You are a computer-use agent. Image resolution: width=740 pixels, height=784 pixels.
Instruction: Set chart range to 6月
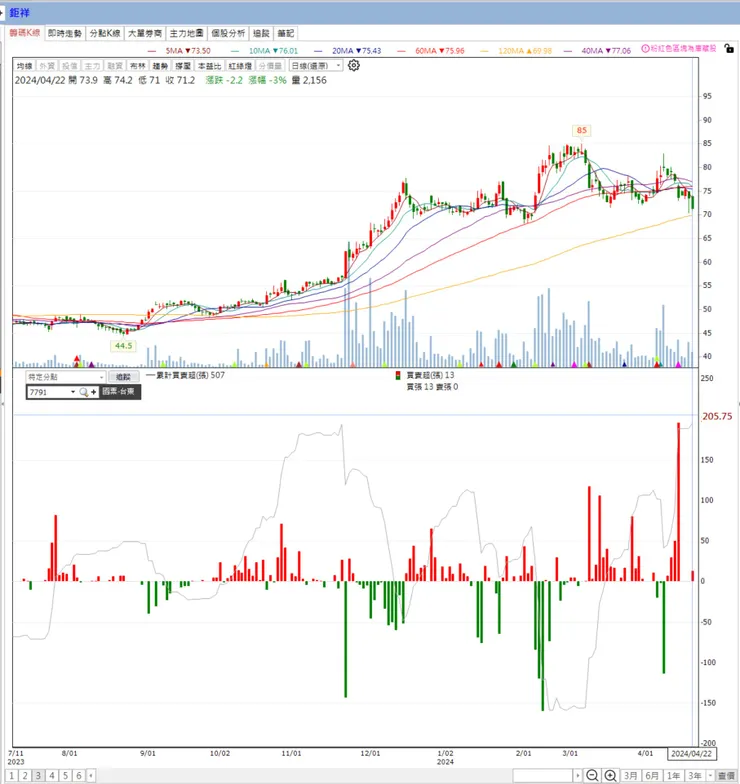coord(652,776)
